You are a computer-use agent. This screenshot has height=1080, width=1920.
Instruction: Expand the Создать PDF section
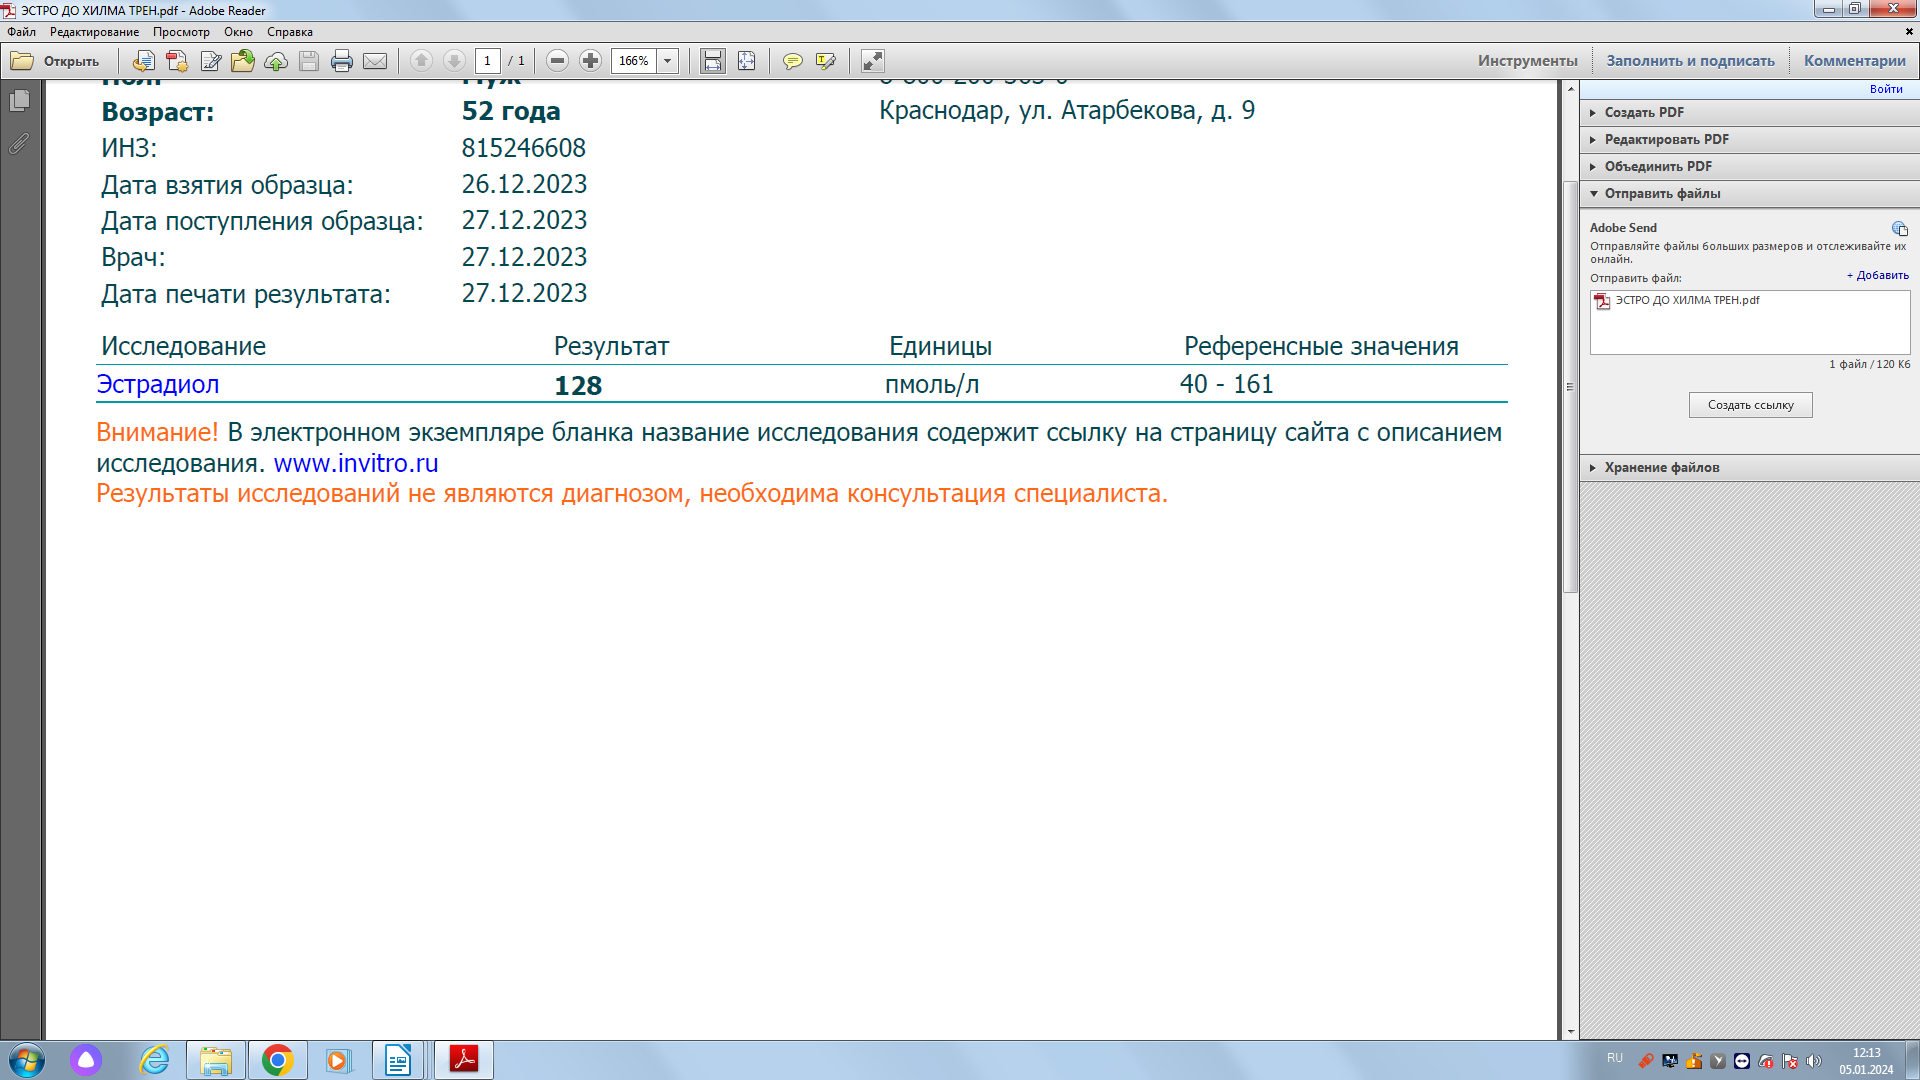coord(1644,112)
